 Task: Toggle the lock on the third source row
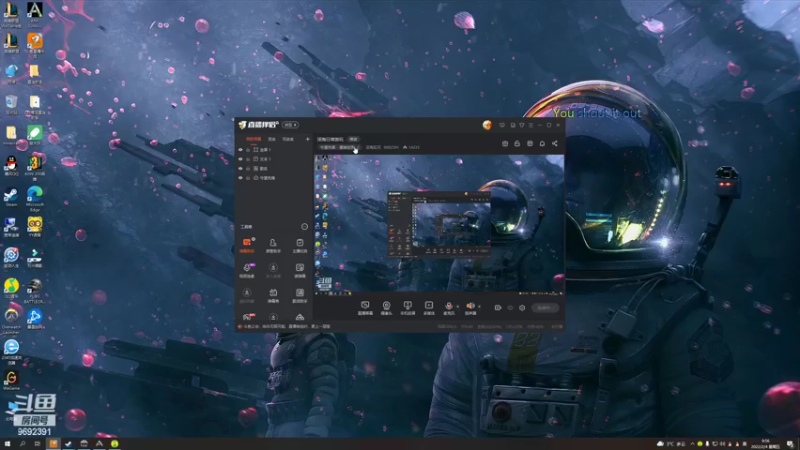click(x=248, y=168)
